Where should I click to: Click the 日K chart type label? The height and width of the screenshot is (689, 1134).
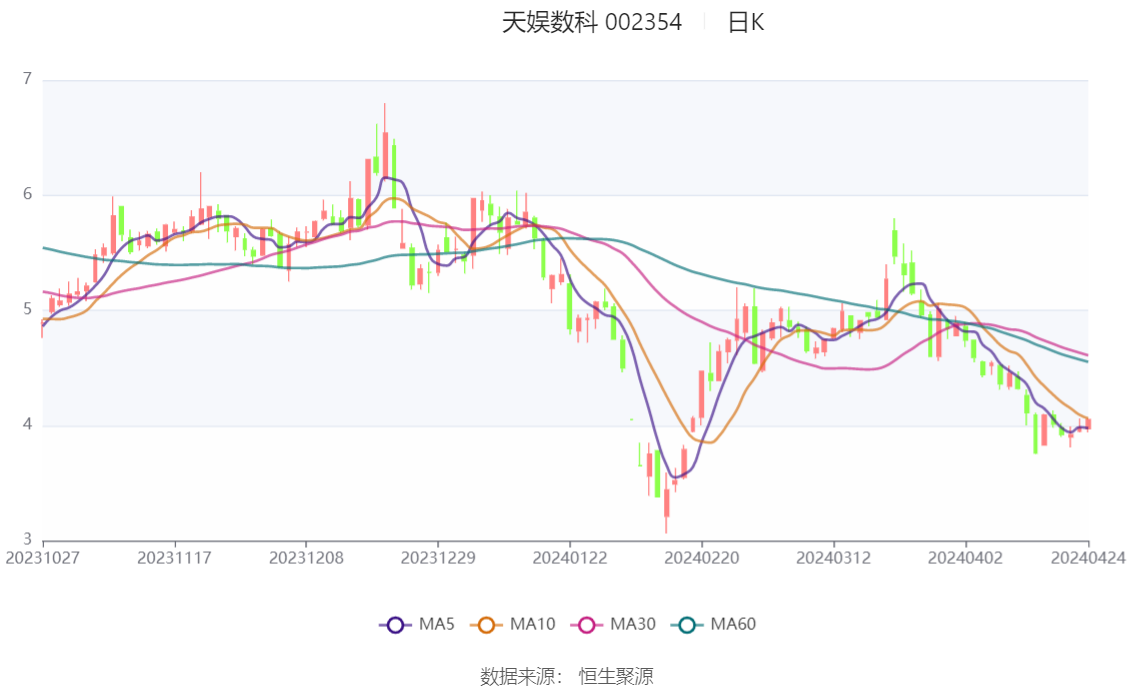pos(746,22)
